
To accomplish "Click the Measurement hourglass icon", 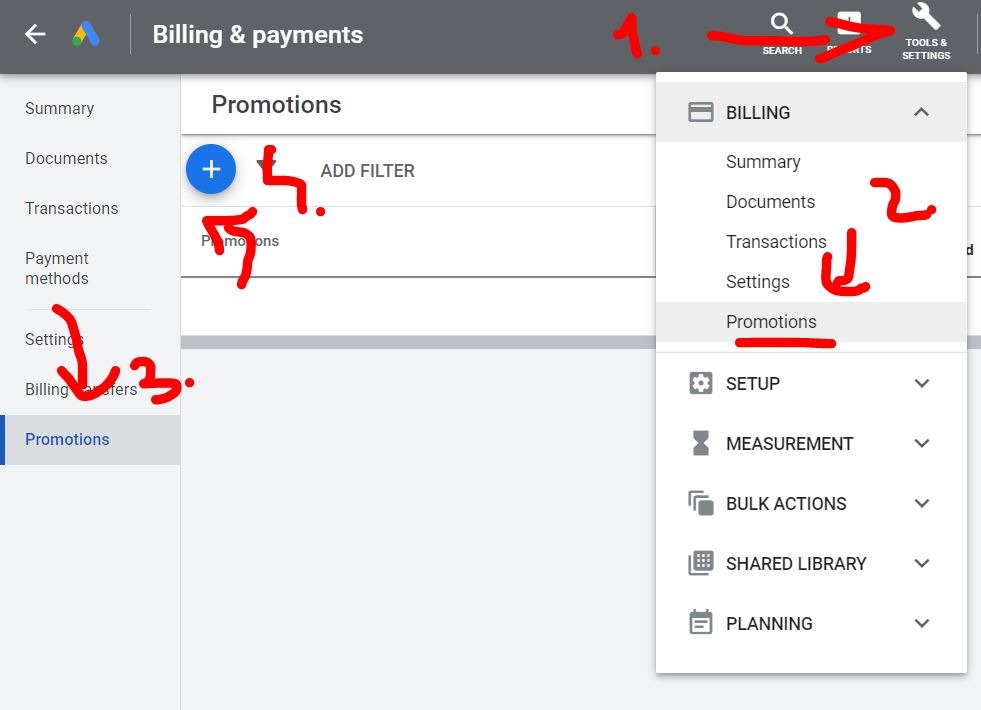I will 701,443.
